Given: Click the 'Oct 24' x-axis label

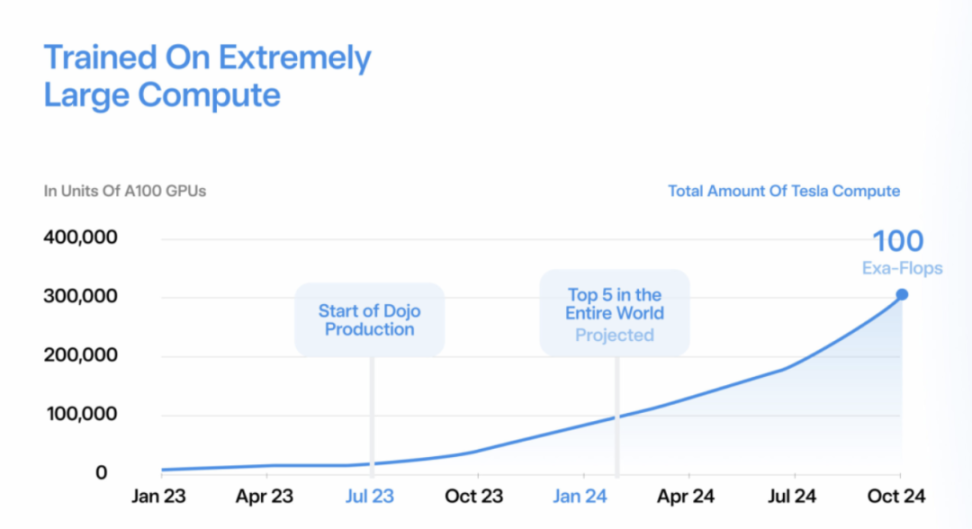Looking at the screenshot, I should (x=896, y=496).
